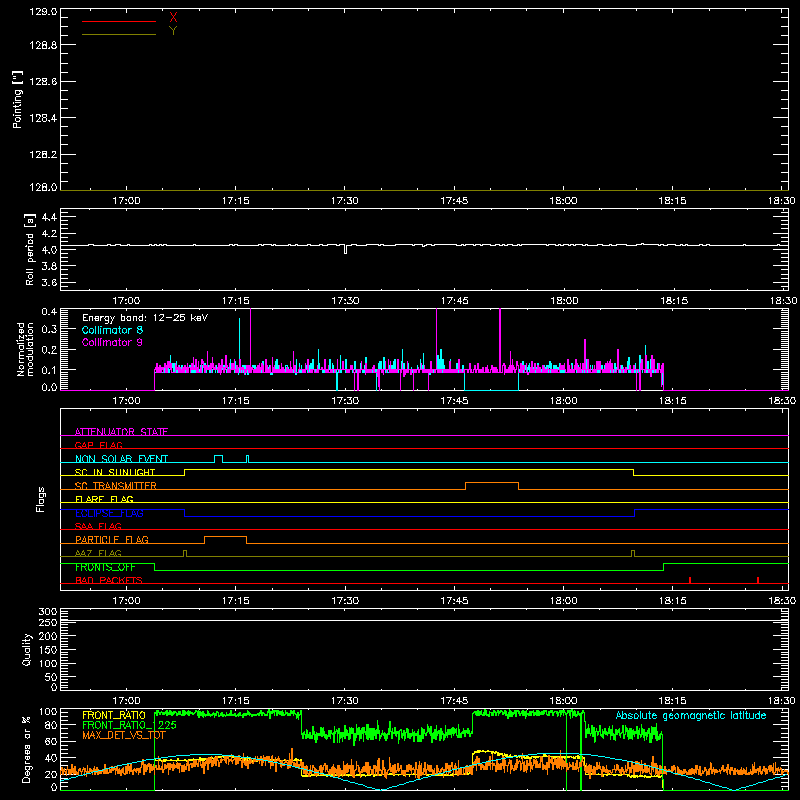This screenshot has width=800, height=800.
Task: Select the 'Energy band: 12-25 keV' label
Action: click(x=145, y=318)
